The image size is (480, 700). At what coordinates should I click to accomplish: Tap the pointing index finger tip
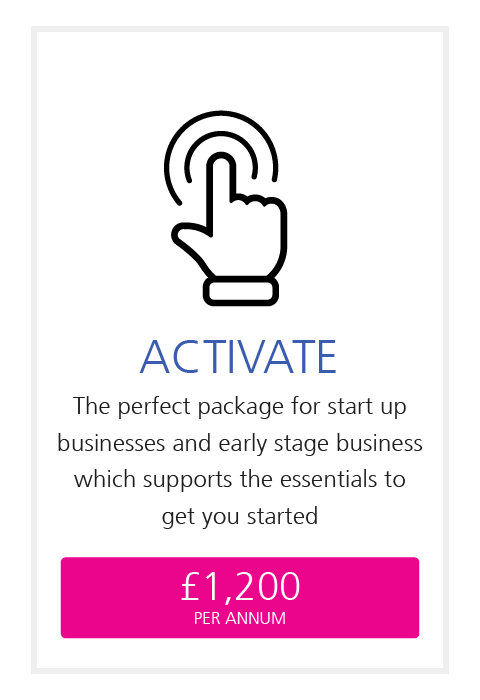221,162
